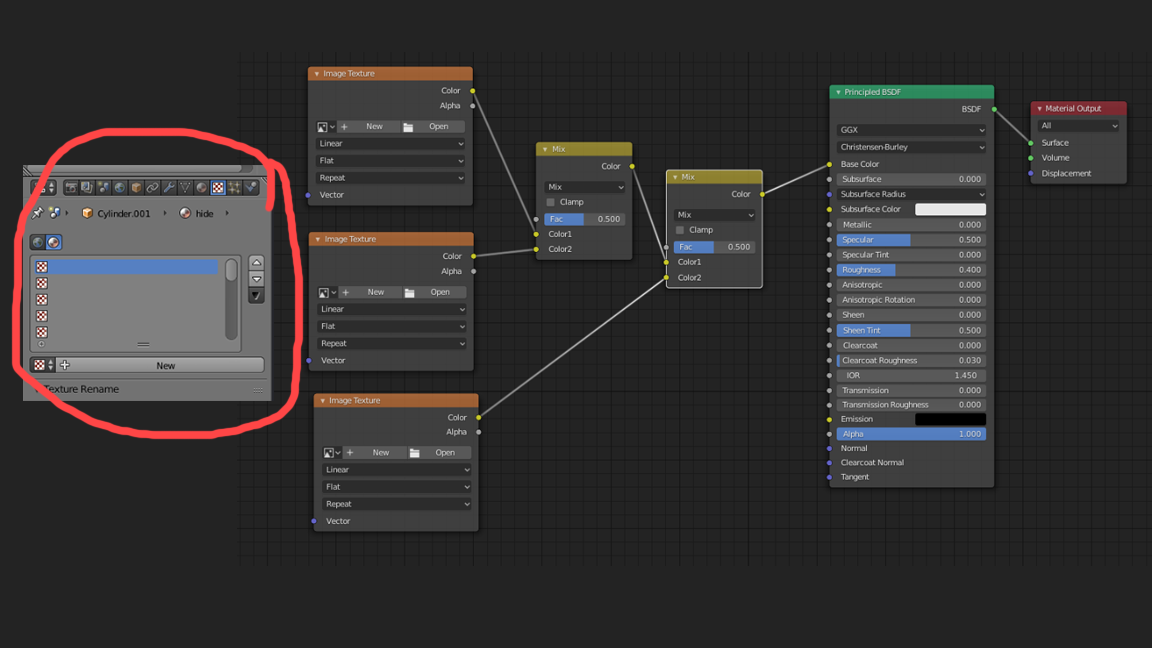Screen dimensions: 1152x648
Task: Click the white Subsurface Color swatch
Action: click(x=950, y=209)
